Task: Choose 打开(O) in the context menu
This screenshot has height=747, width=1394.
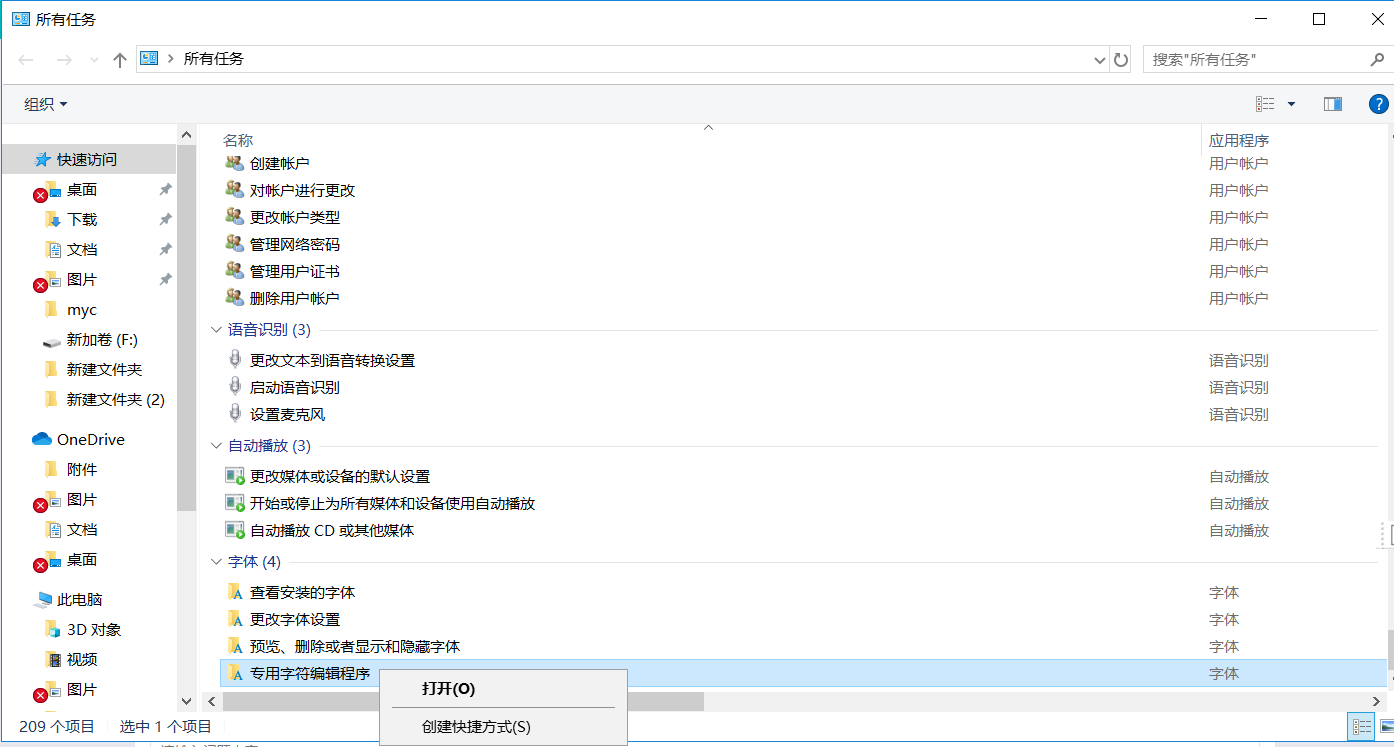Action: coord(448,689)
